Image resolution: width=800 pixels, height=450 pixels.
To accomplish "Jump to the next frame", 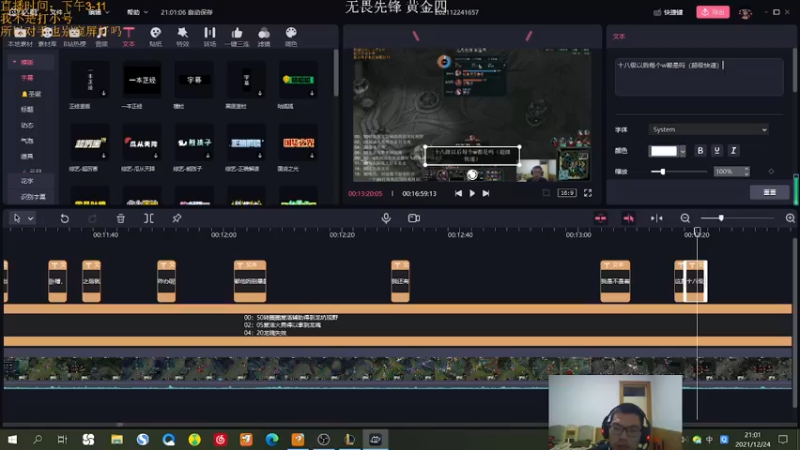I will [x=486, y=193].
